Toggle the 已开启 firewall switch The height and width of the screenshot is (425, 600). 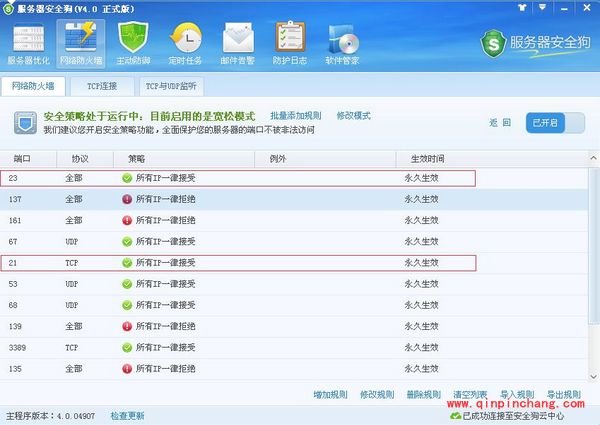[x=555, y=123]
